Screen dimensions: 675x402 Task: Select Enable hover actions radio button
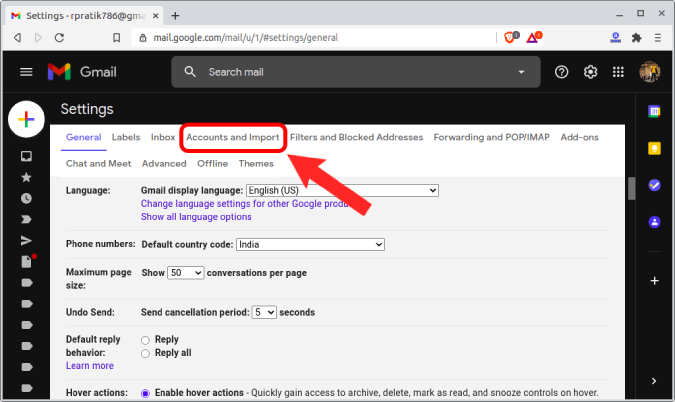pyautogui.click(x=146, y=393)
